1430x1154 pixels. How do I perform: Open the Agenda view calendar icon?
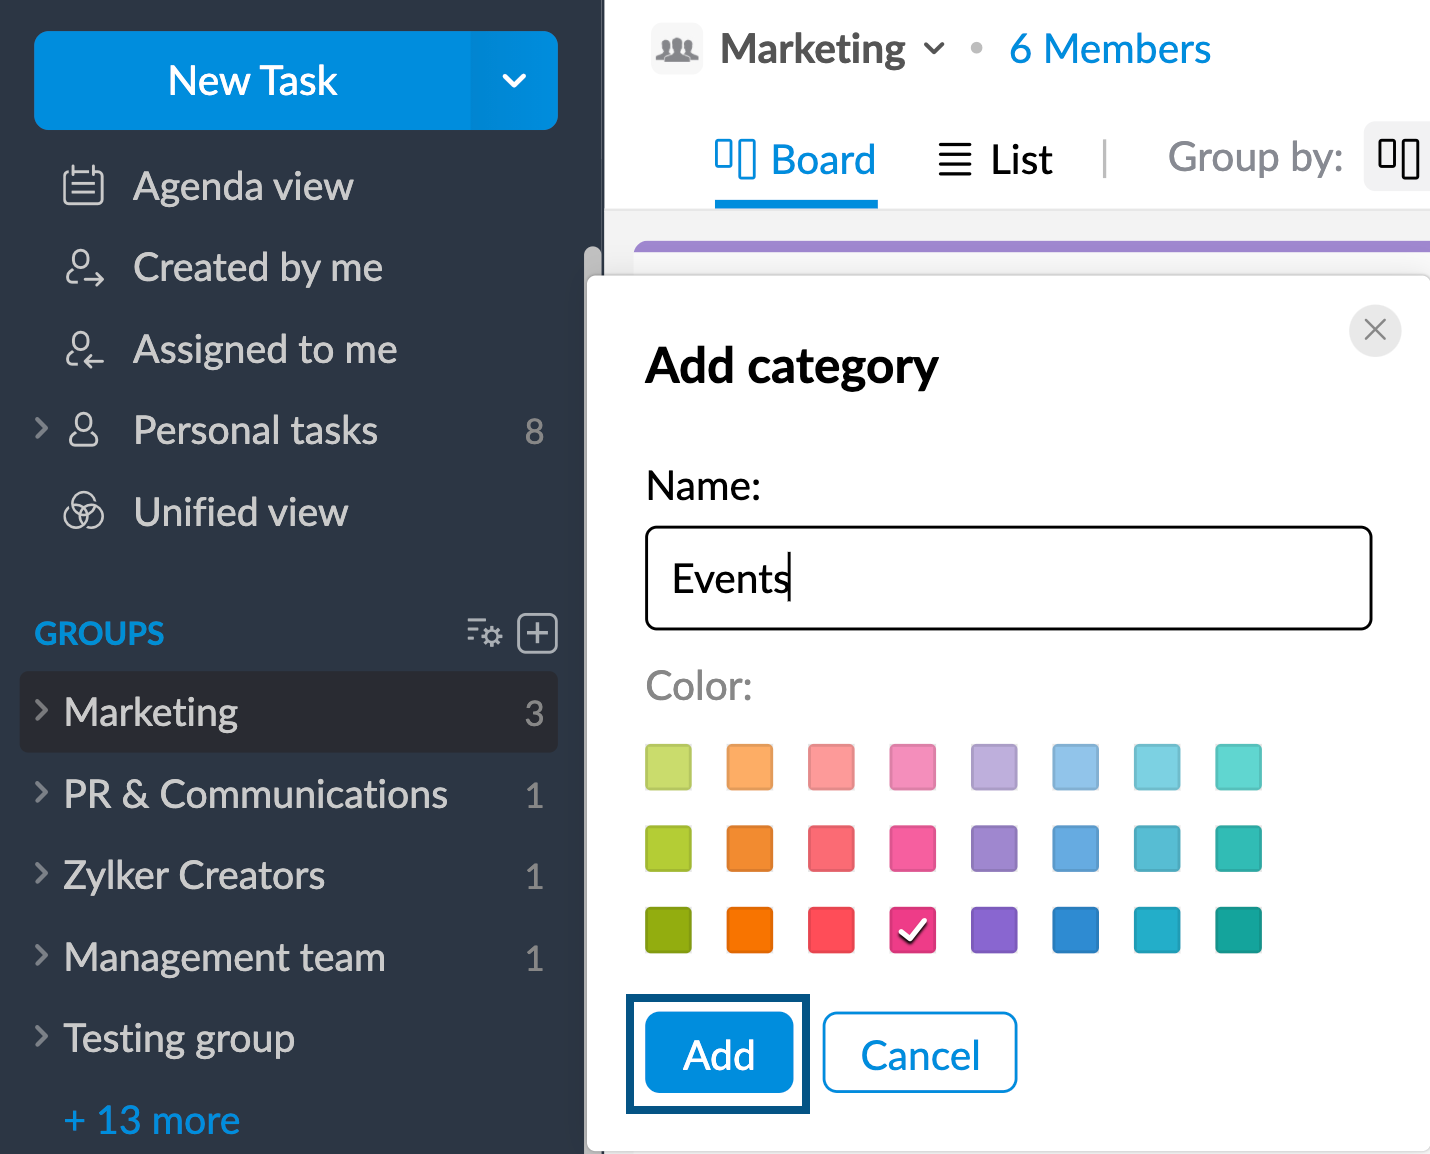click(x=83, y=186)
